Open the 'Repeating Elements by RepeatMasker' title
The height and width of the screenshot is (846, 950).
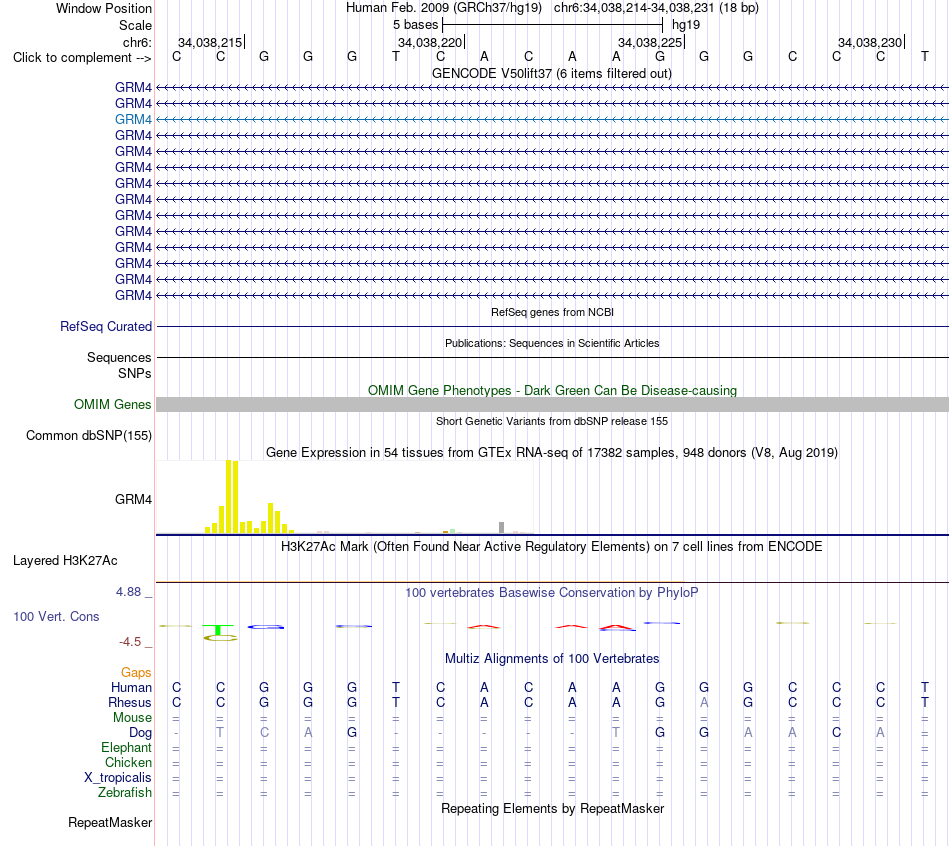(552, 808)
